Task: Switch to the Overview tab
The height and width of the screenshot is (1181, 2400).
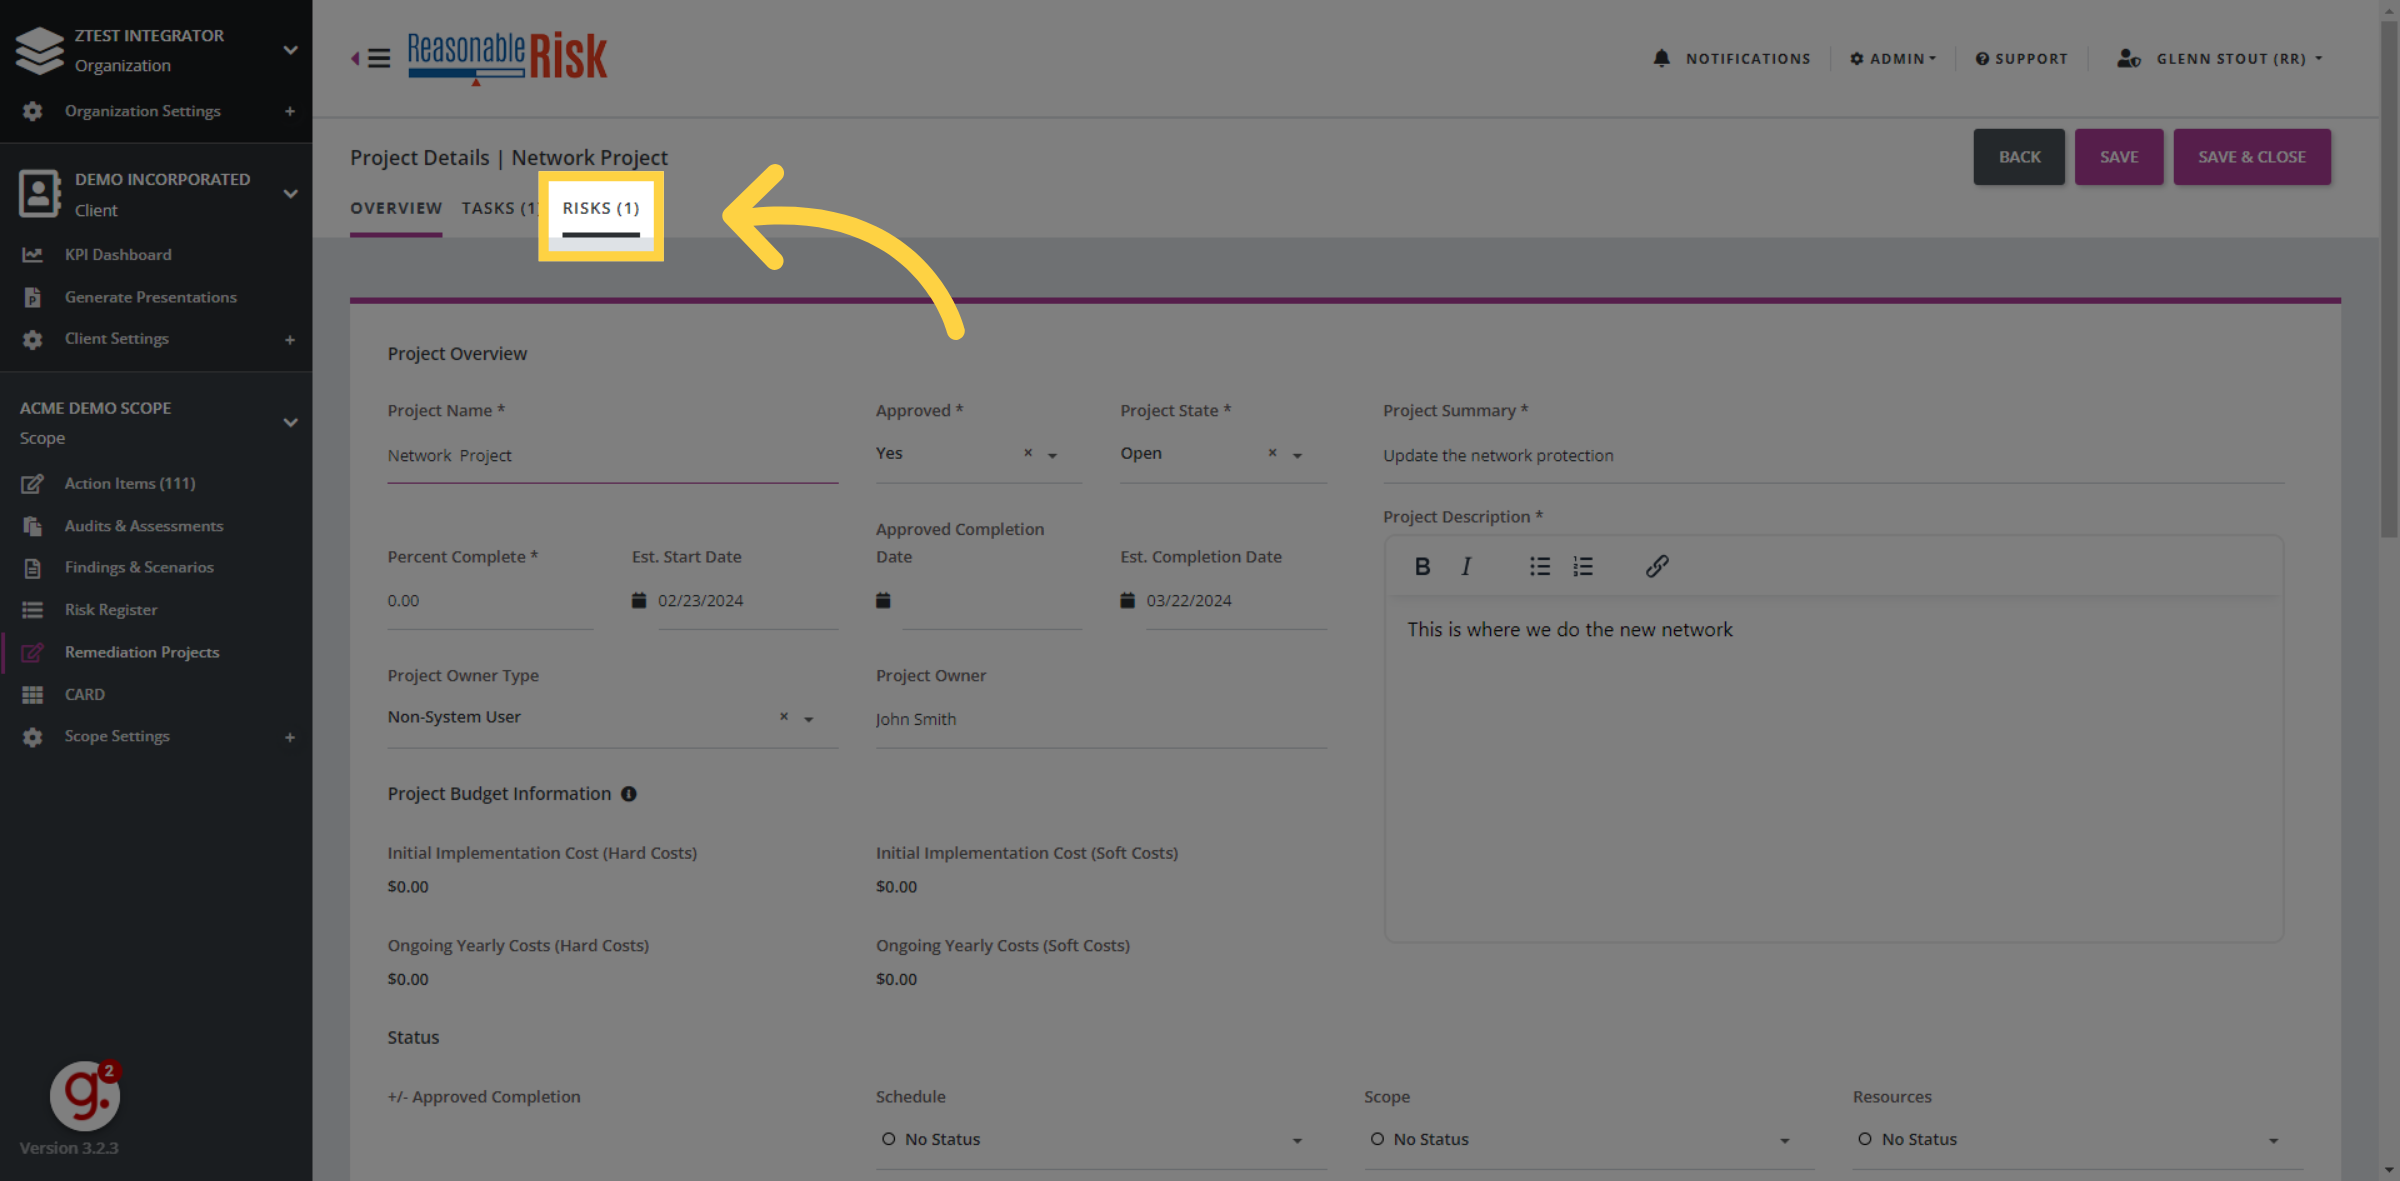Action: coord(396,208)
